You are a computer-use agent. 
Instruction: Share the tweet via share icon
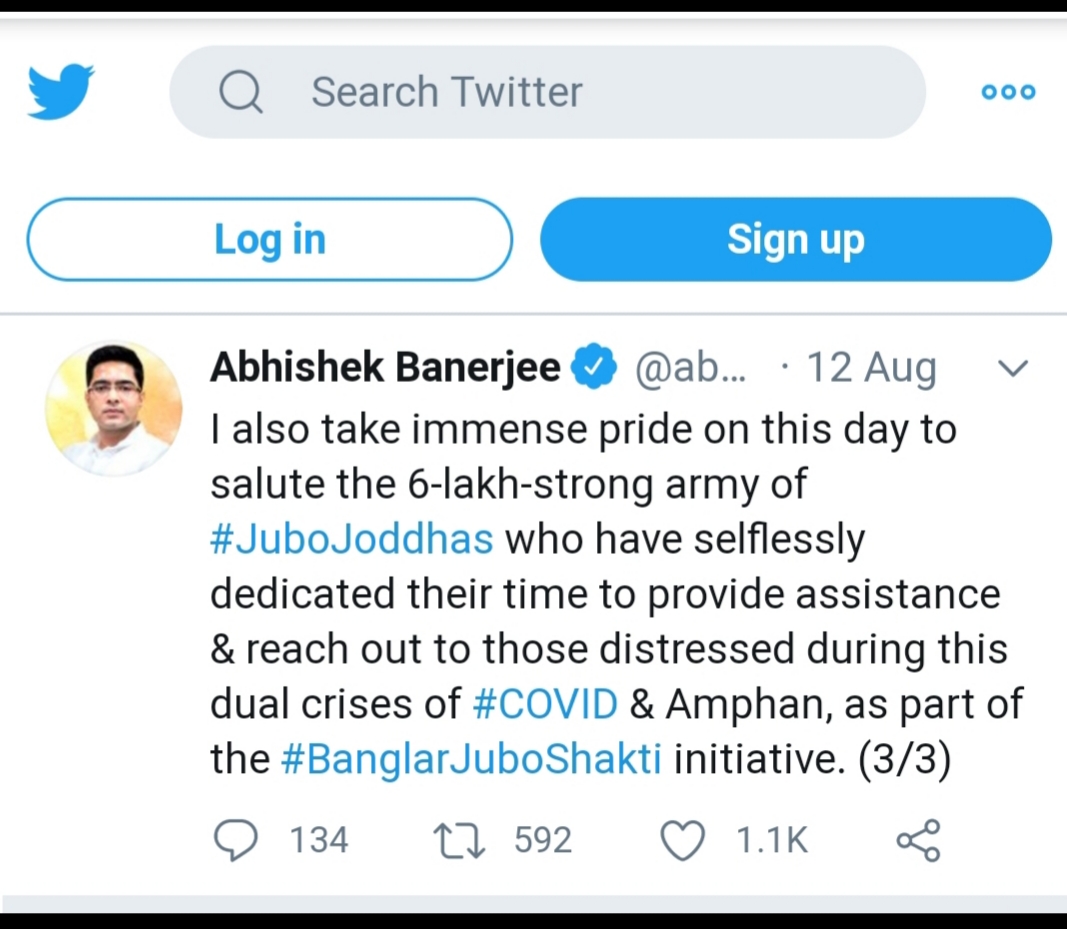tap(918, 840)
